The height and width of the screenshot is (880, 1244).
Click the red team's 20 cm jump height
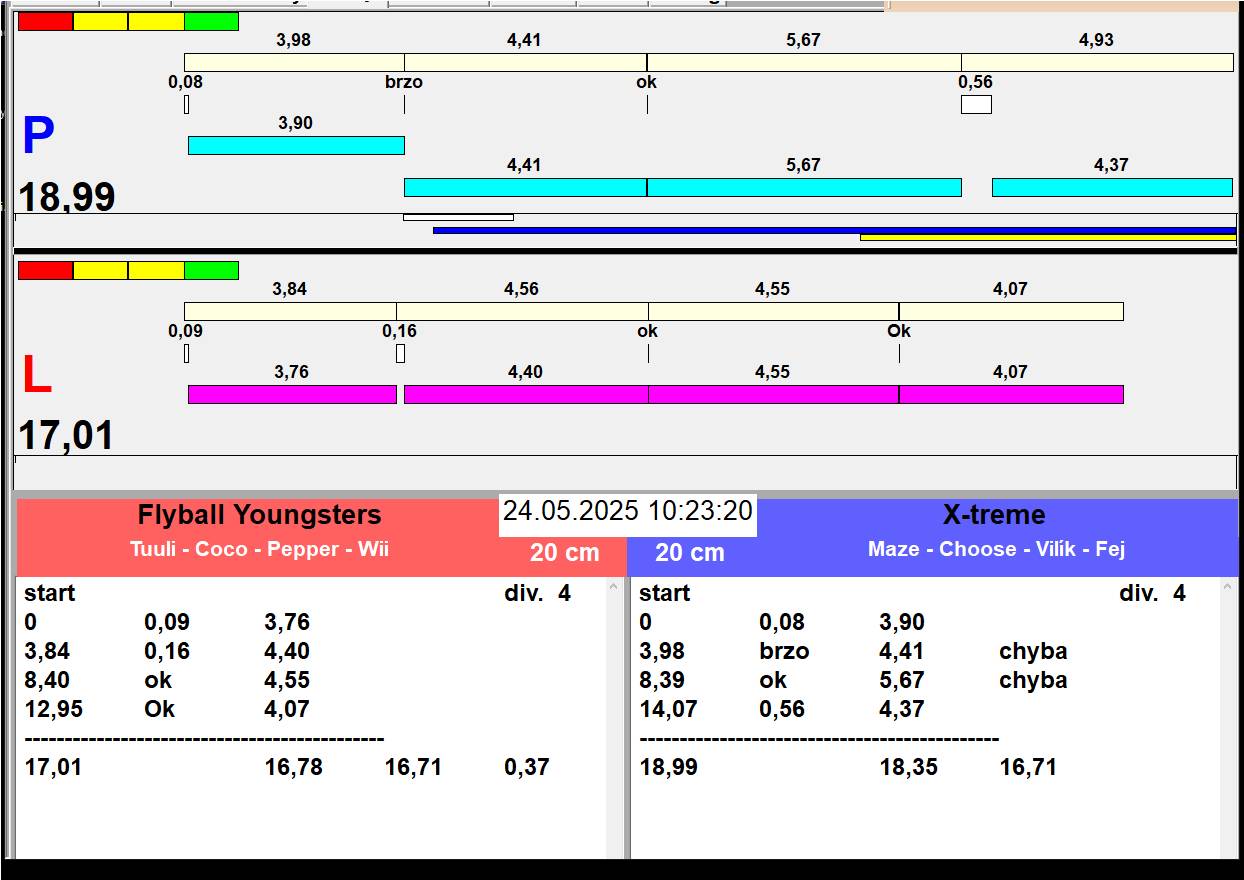564,553
